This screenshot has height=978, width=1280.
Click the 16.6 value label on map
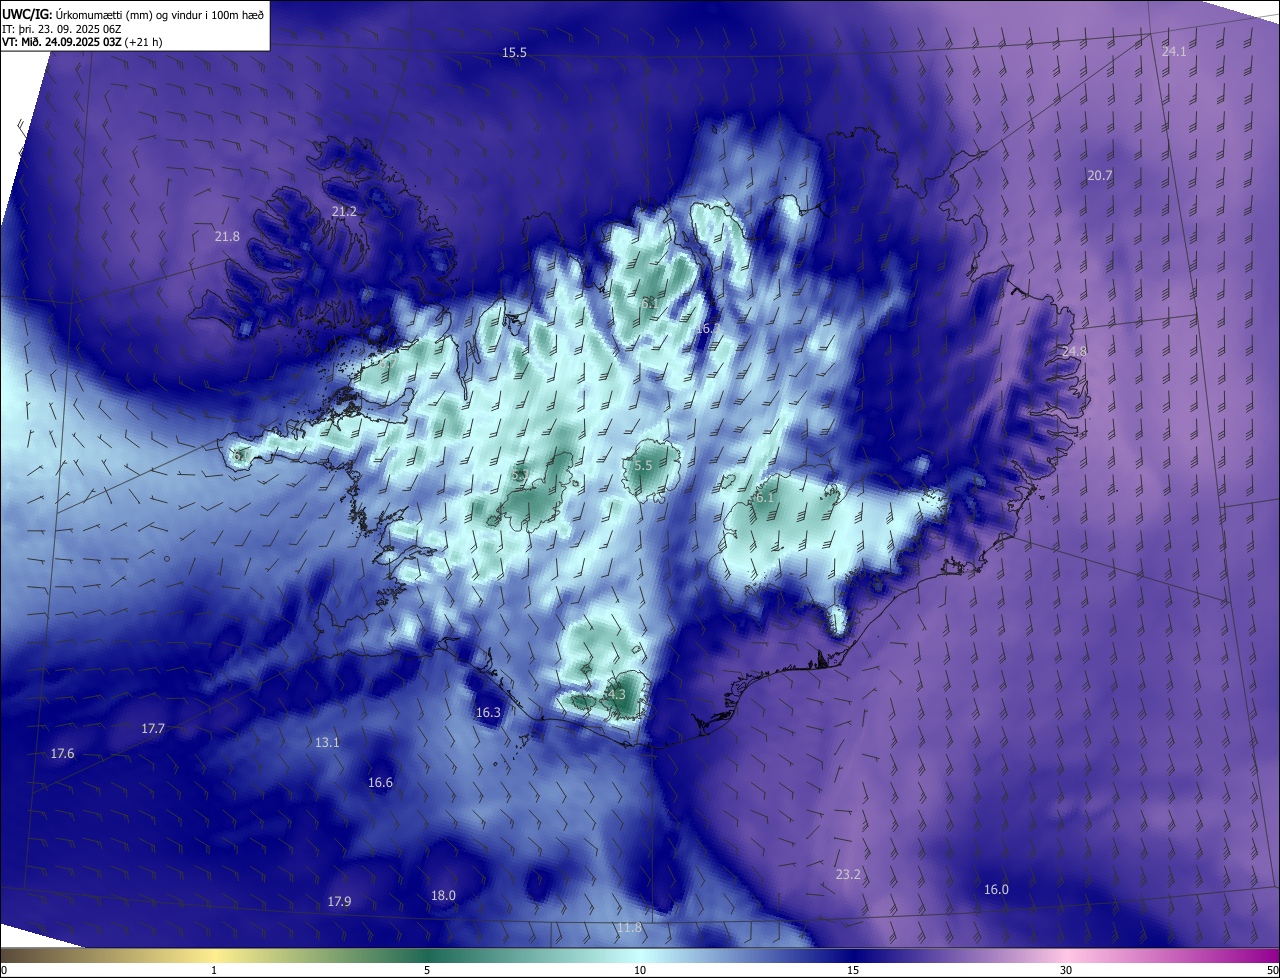tap(380, 782)
